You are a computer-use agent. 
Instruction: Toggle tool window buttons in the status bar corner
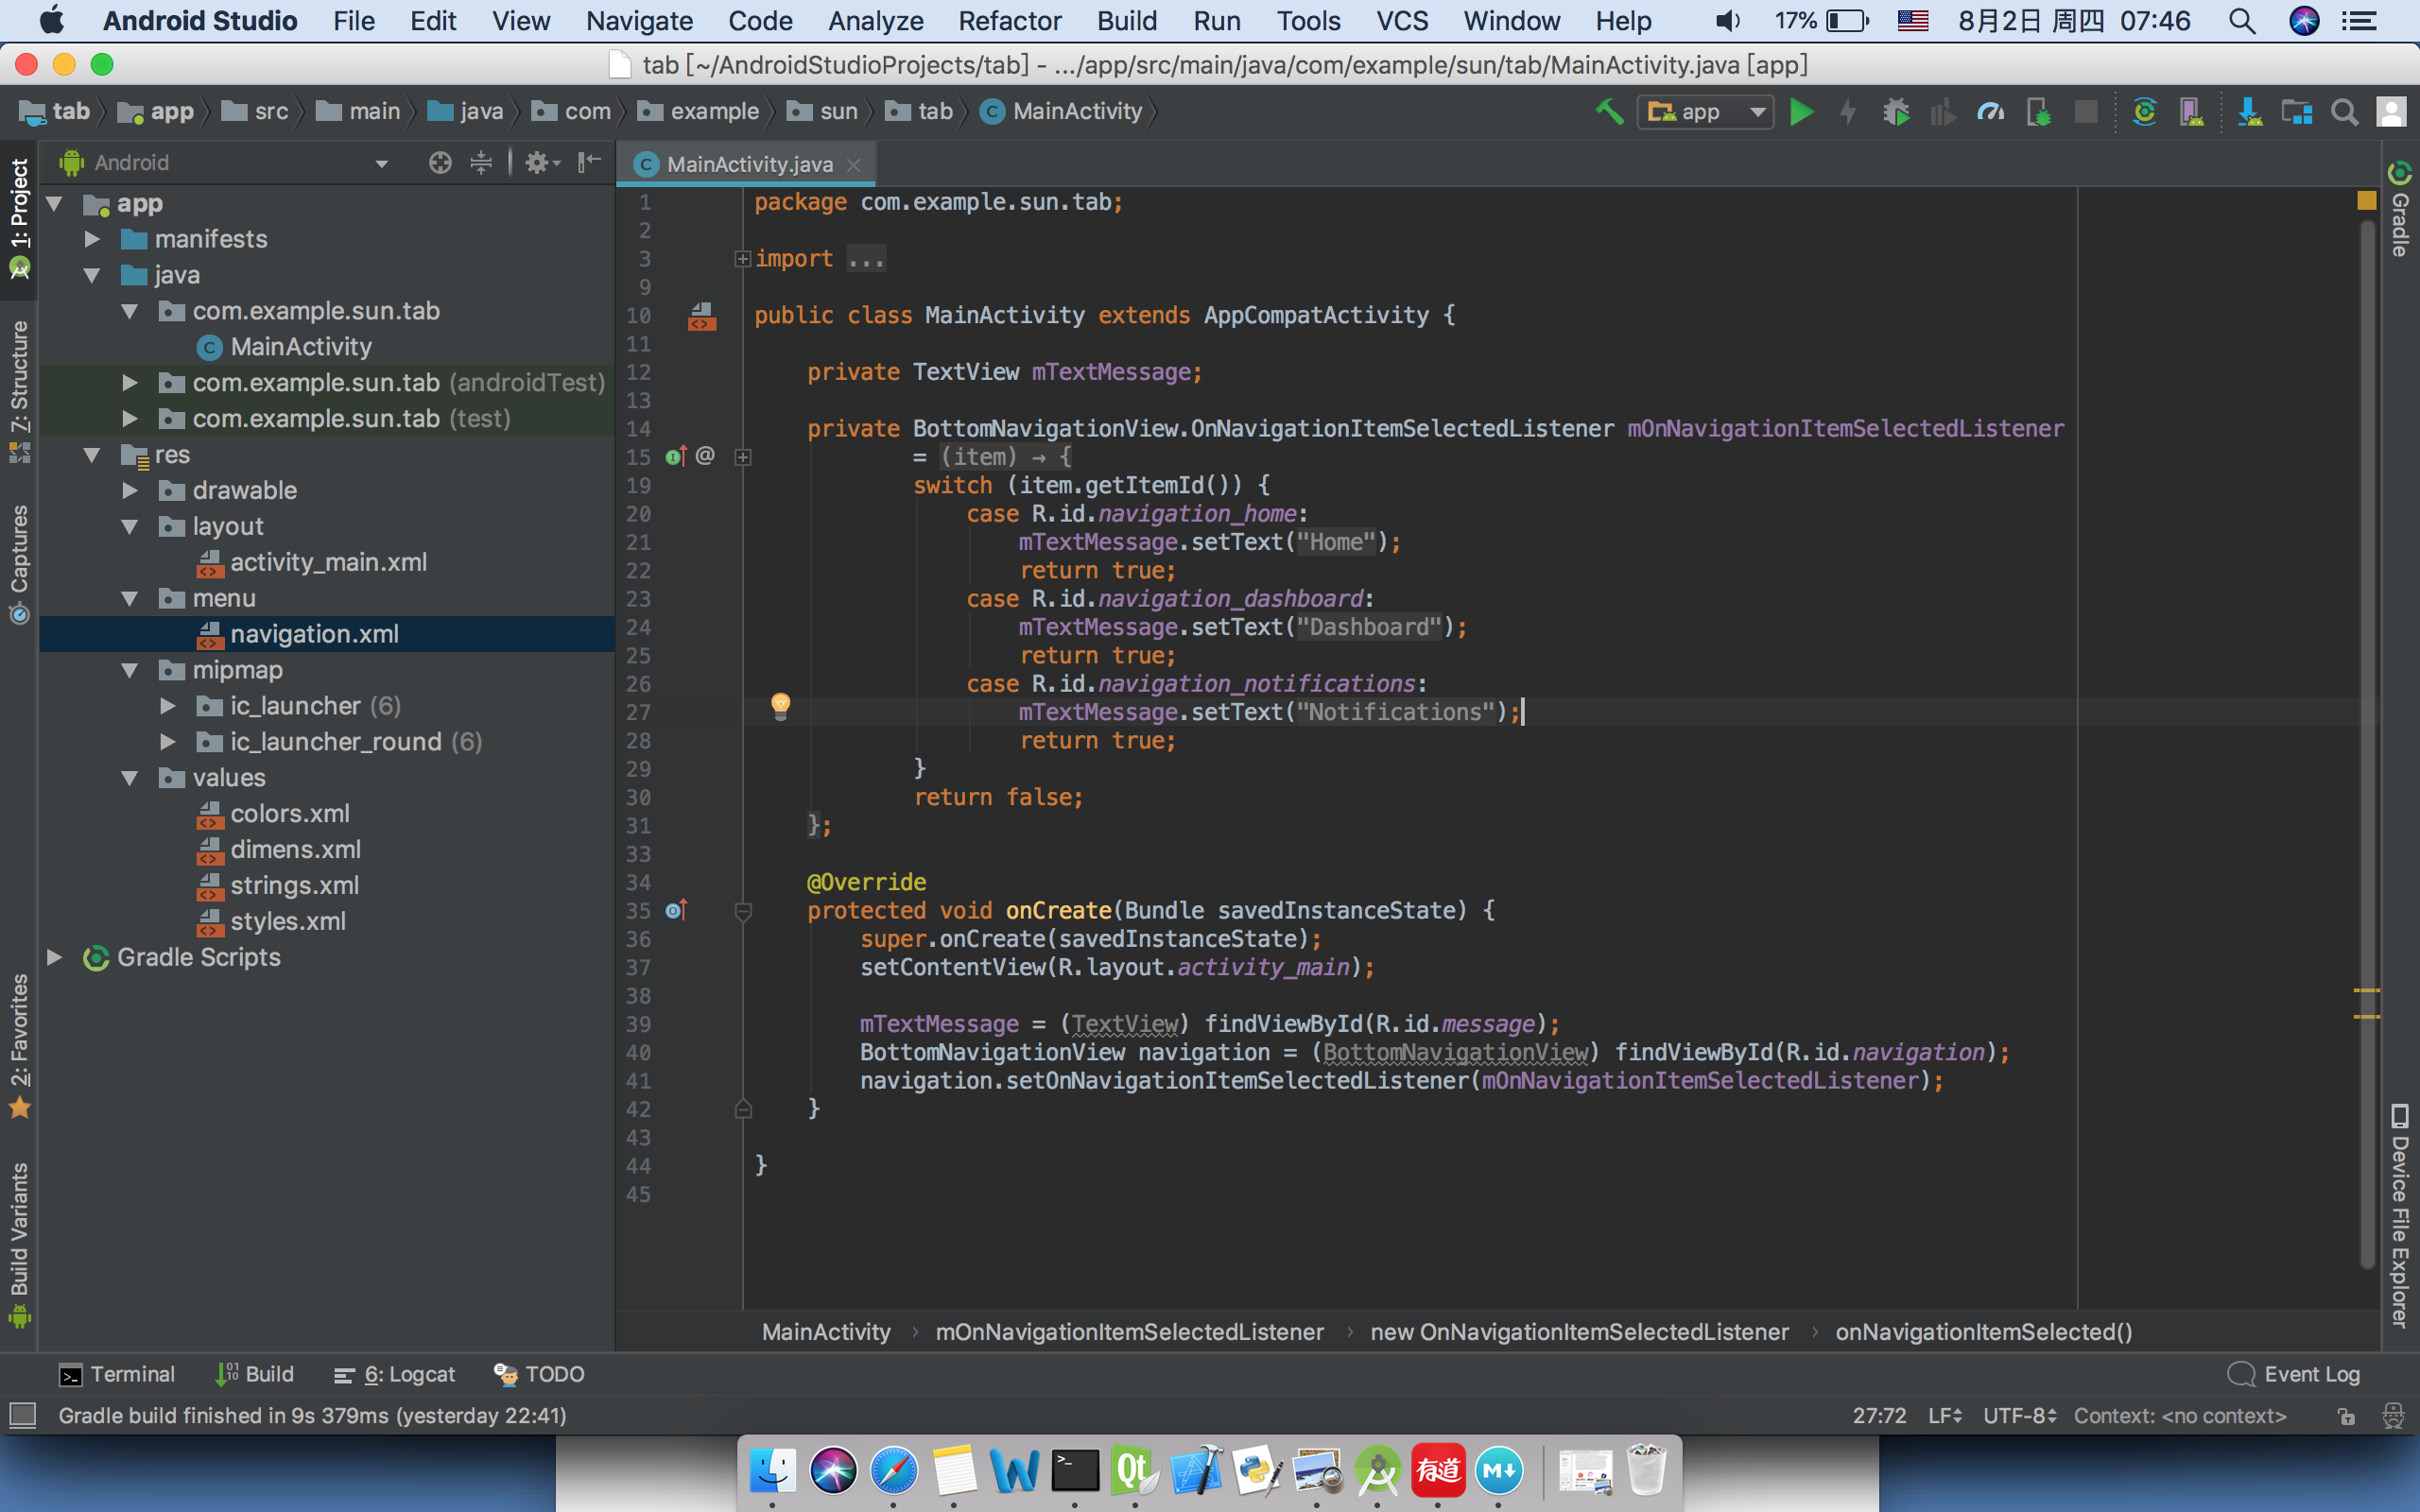pos(22,1415)
